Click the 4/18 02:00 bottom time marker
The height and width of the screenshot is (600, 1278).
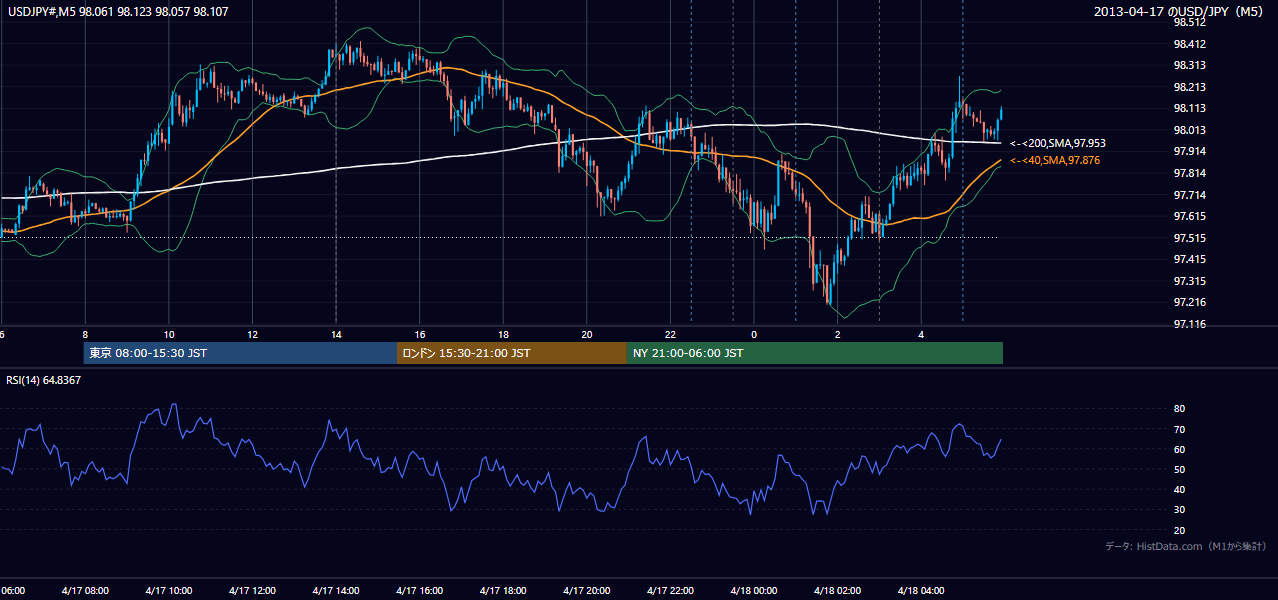coord(838,591)
